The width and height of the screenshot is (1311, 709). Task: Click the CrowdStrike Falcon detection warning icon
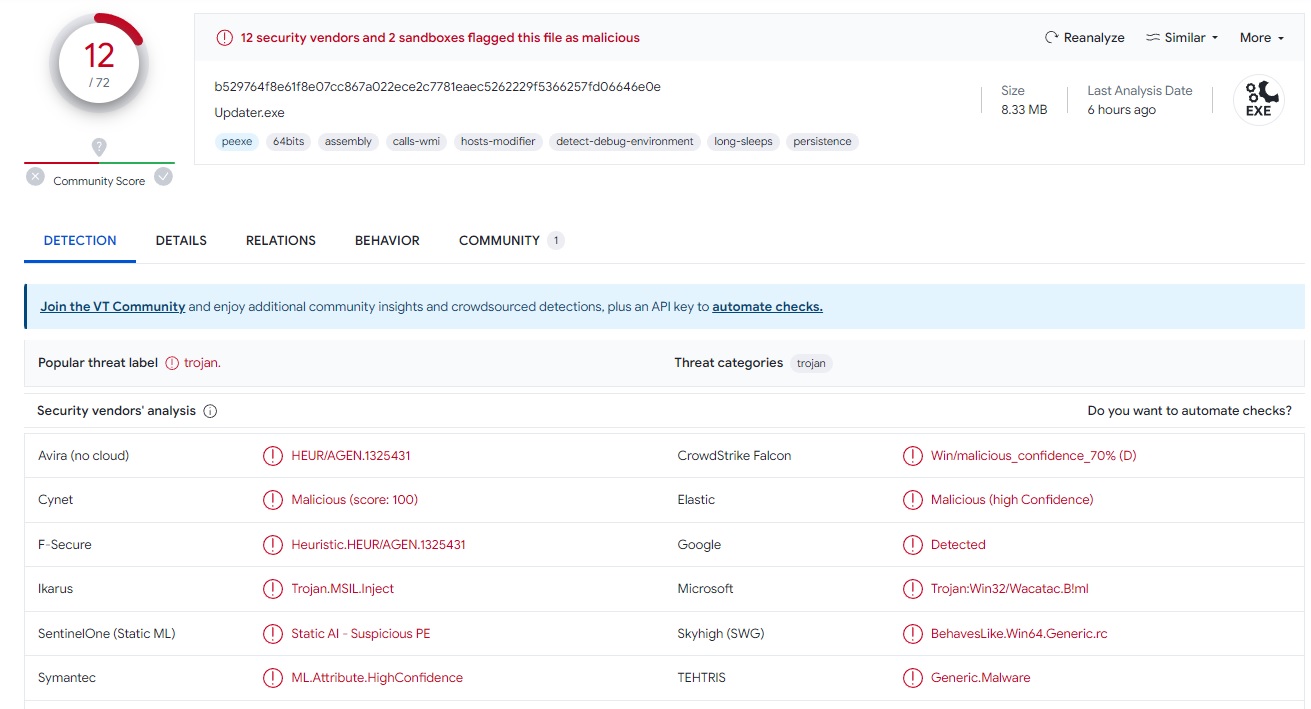(x=912, y=456)
